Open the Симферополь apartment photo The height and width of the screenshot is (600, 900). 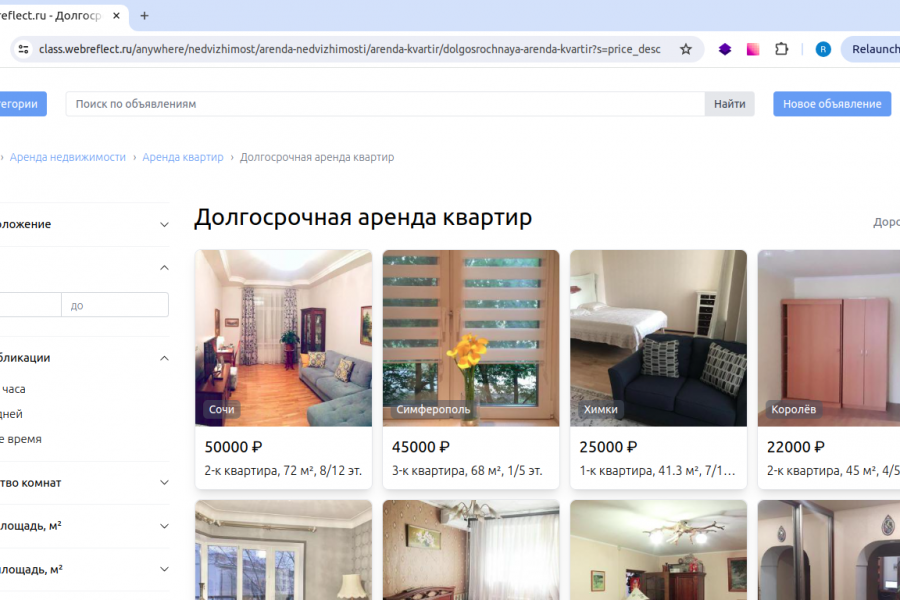click(x=471, y=338)
